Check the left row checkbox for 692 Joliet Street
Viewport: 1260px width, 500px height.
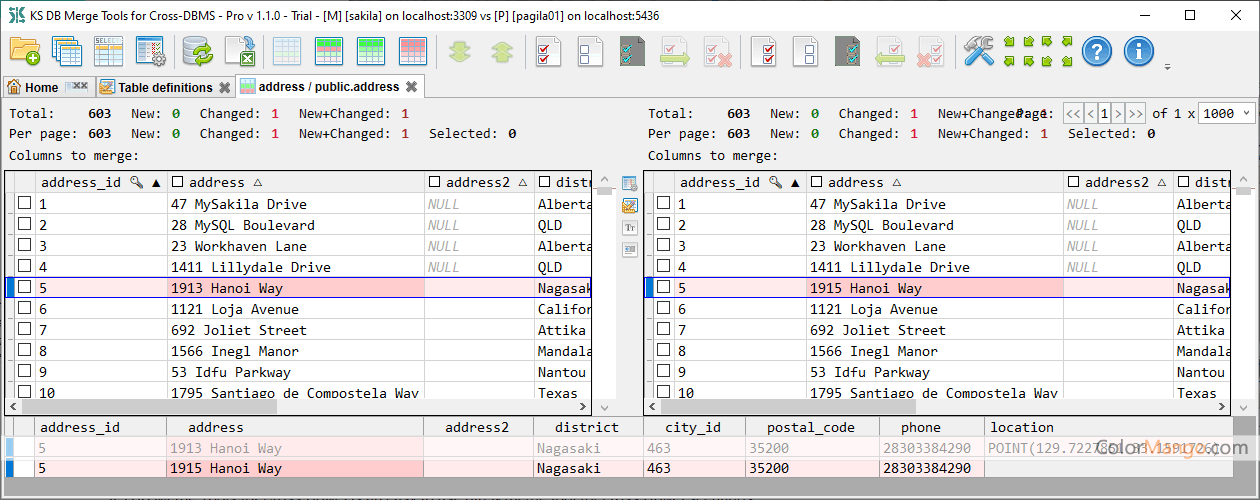[24, 329]
